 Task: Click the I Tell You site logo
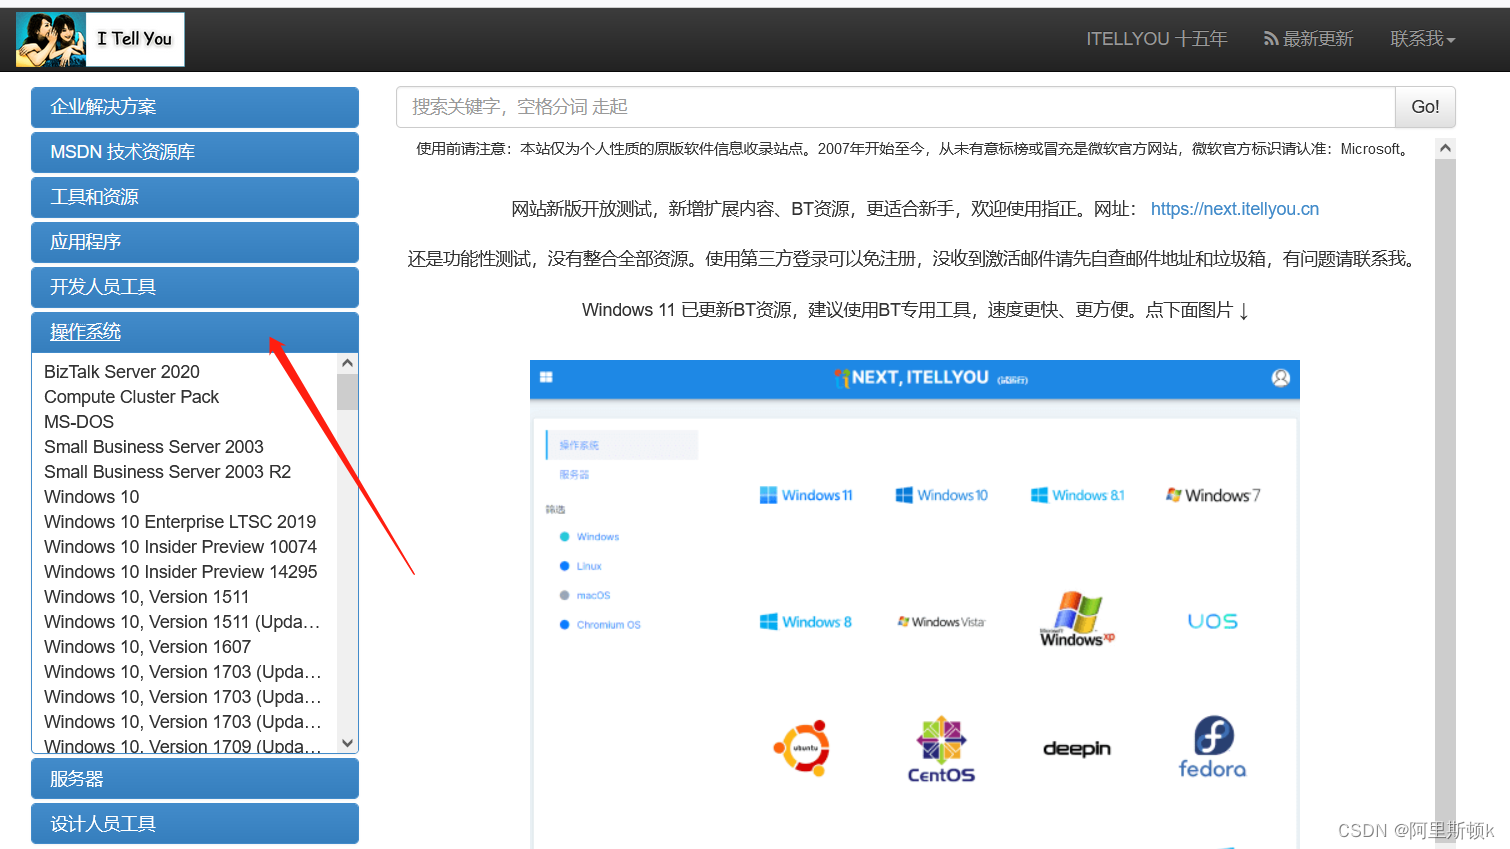[100, 40]
